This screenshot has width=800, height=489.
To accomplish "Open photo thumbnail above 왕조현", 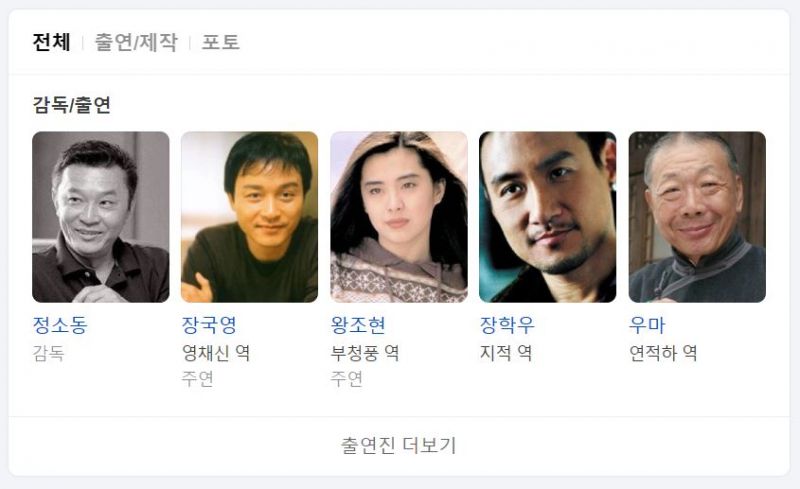I will (x=399, y=217).
